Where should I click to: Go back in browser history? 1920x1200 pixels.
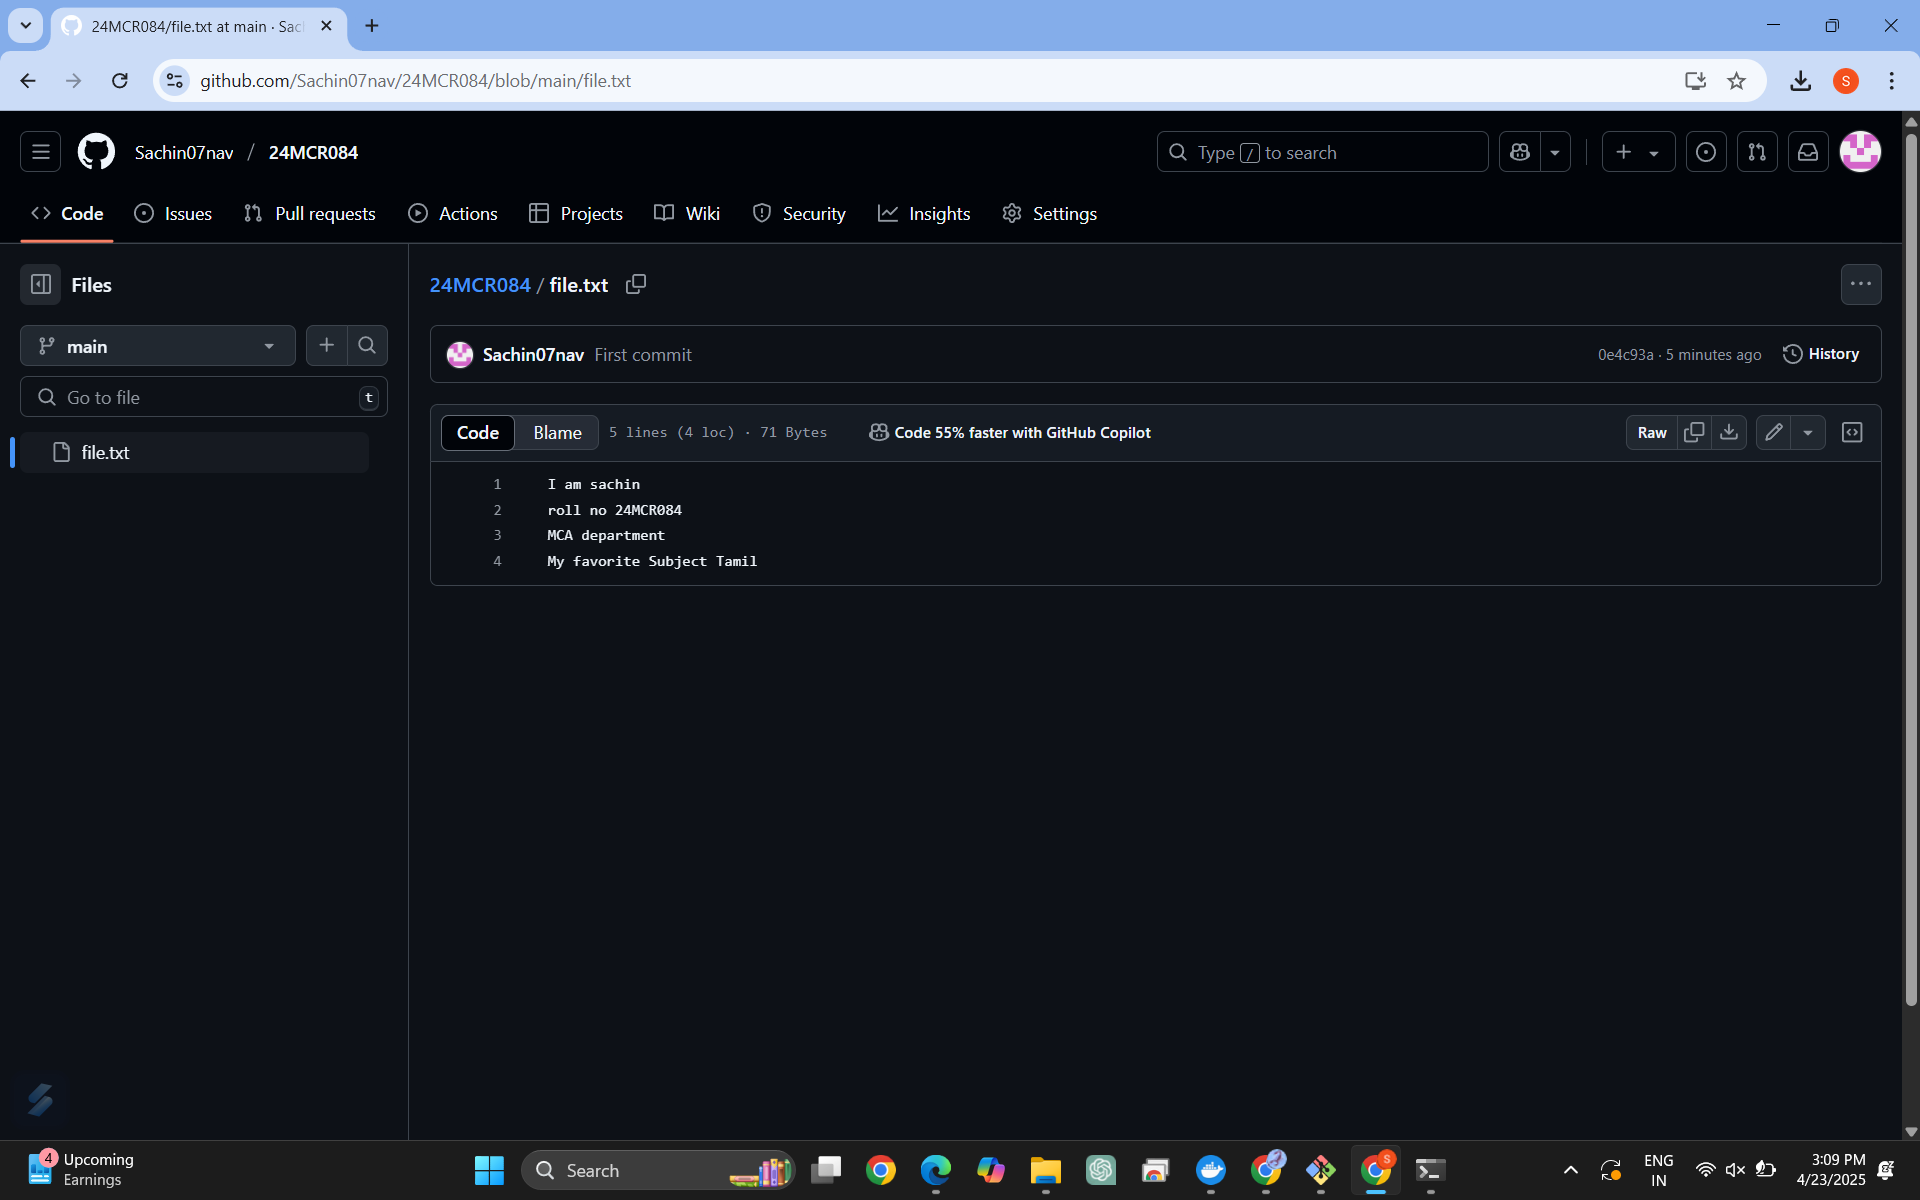coord(28,80)
